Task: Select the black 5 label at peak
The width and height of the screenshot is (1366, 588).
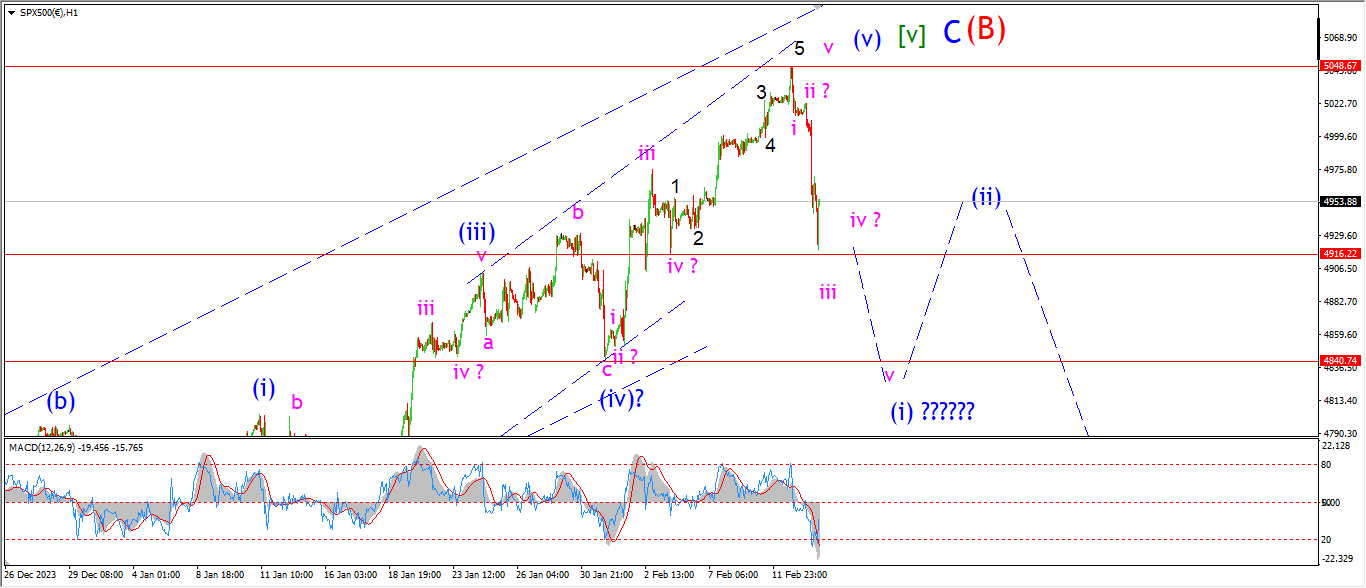Action: click(x=799, y=48)
